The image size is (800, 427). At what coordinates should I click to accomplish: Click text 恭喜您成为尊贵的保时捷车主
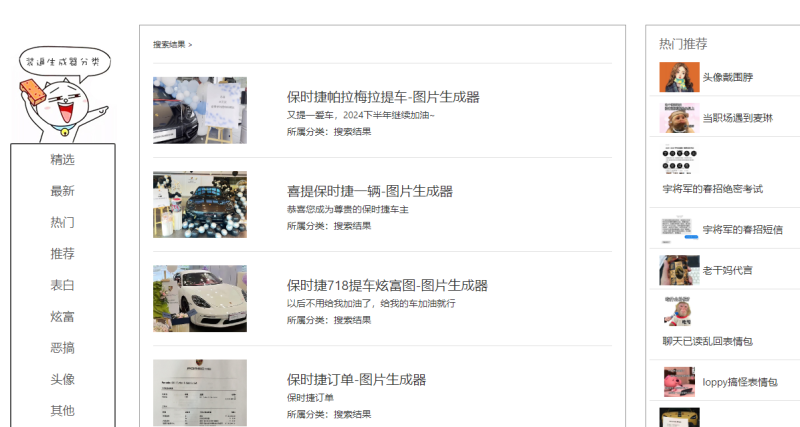(347, 210)
